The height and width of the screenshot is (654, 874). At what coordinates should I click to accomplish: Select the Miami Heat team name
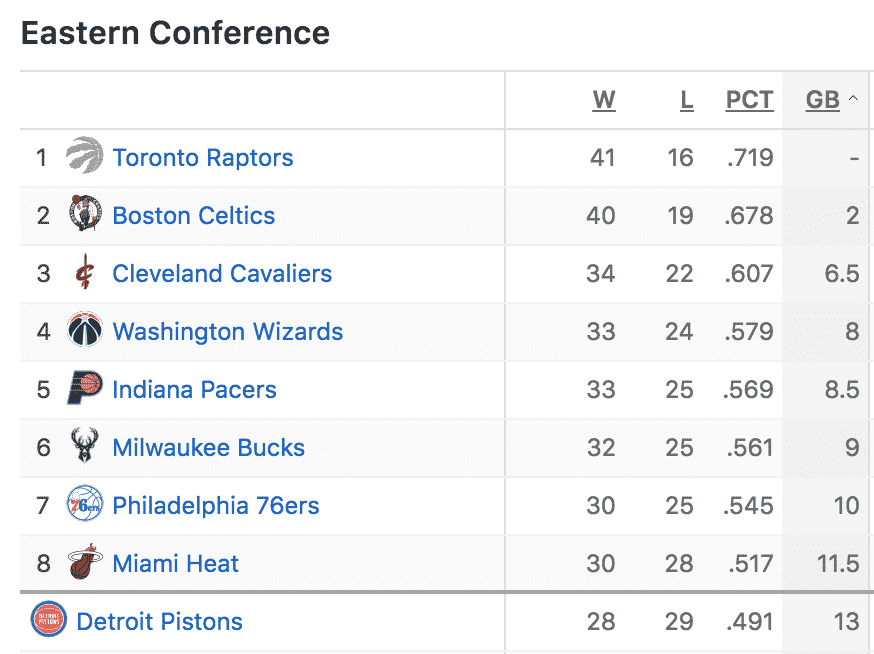pos(176,564)
